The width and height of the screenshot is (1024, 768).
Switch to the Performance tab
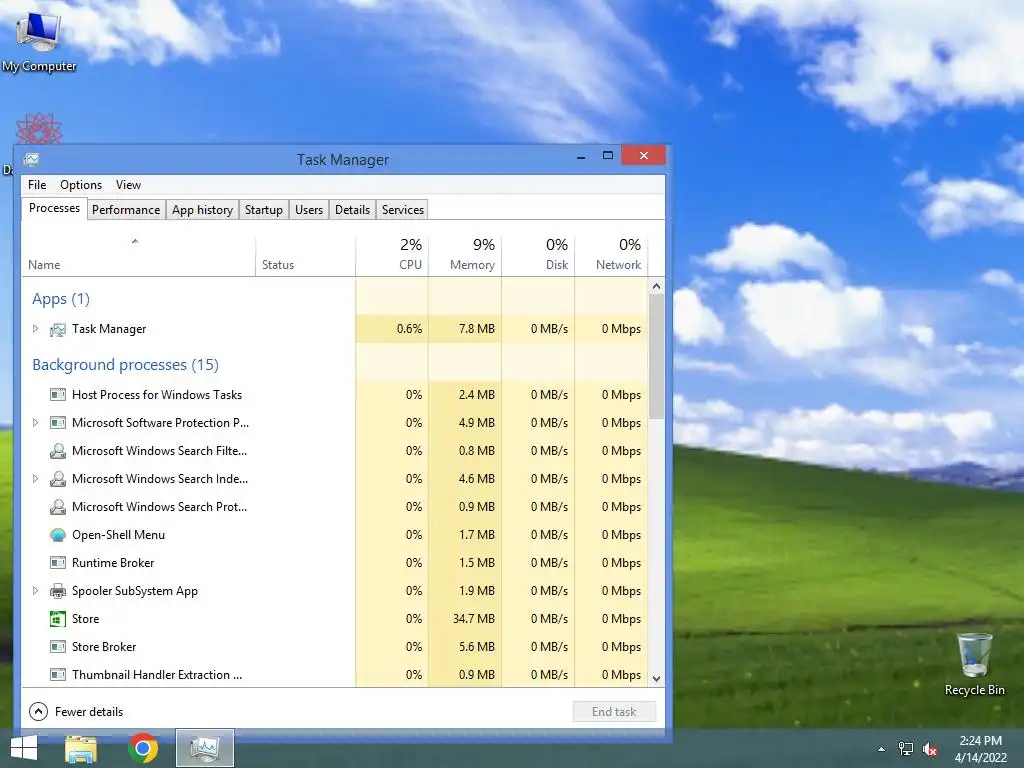click(126, 210)
